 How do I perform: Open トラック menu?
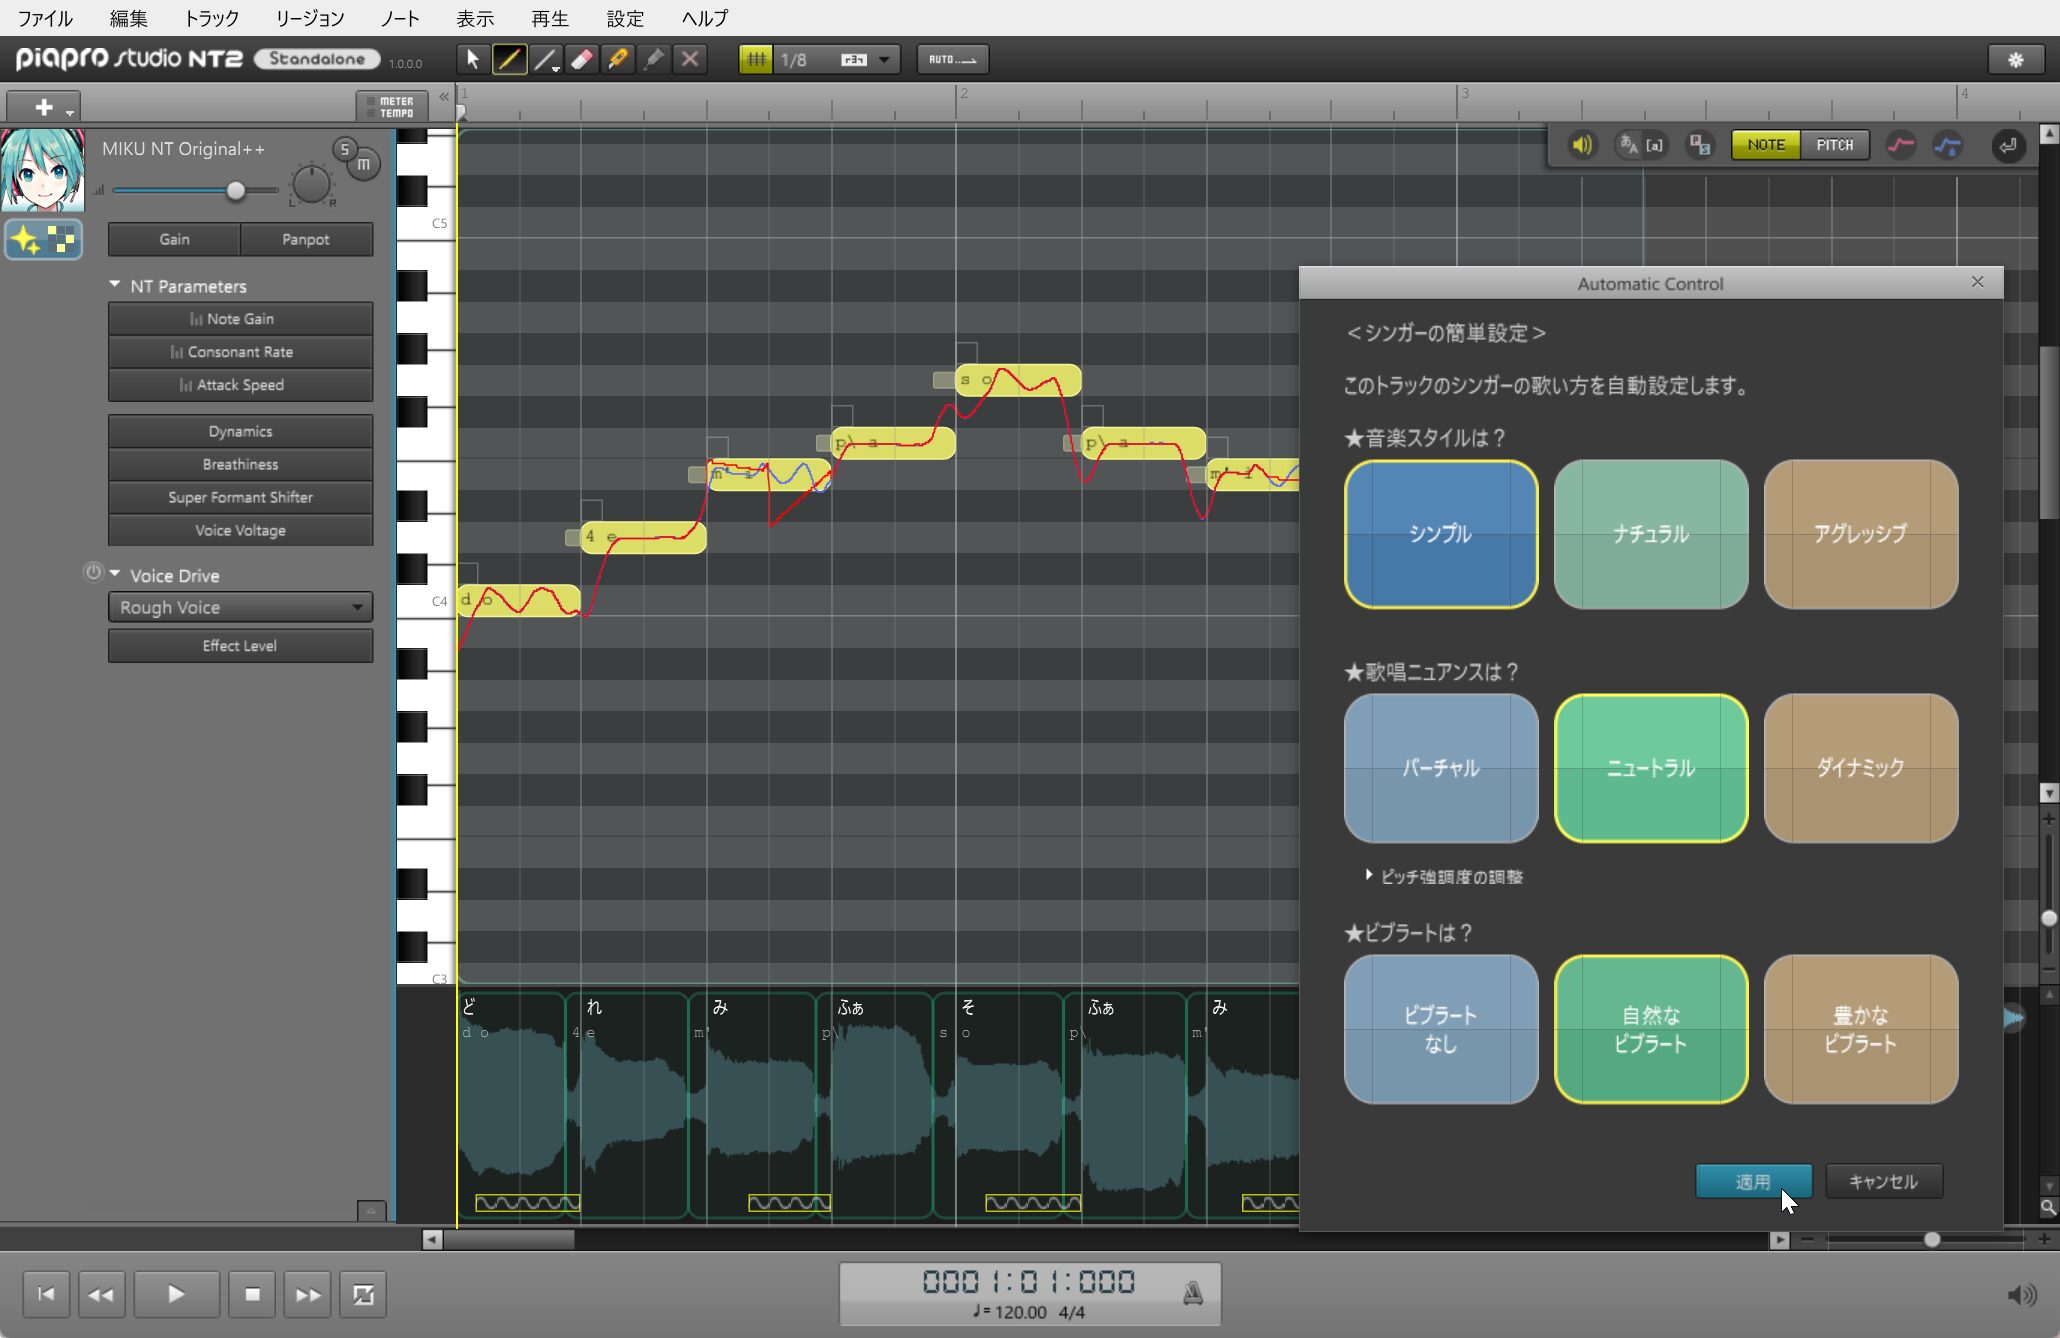(212, 18)
